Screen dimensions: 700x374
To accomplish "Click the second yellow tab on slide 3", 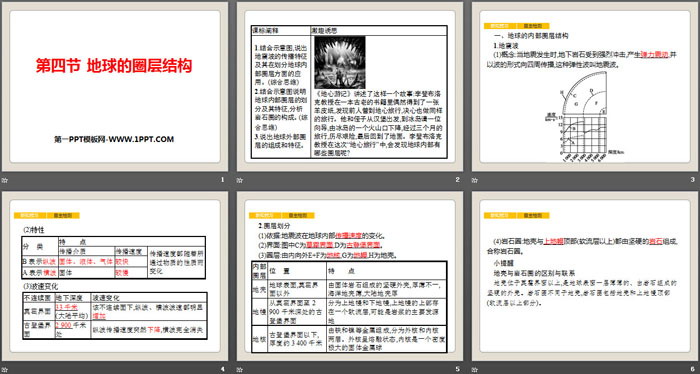I will click(533, 26).
